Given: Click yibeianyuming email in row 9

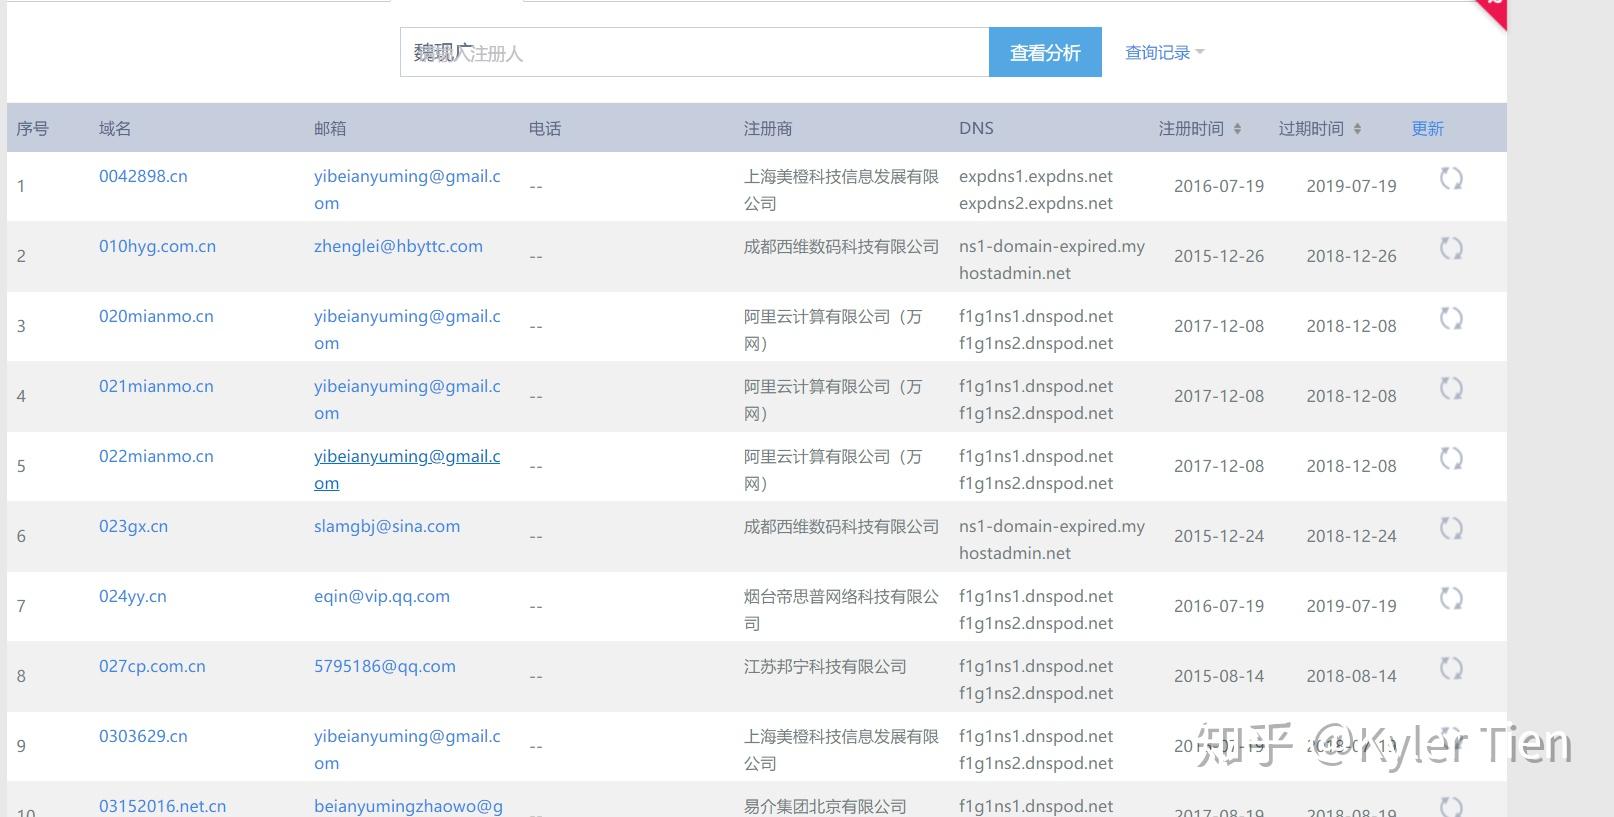Looking at the screenshot, I should (407, 749).
